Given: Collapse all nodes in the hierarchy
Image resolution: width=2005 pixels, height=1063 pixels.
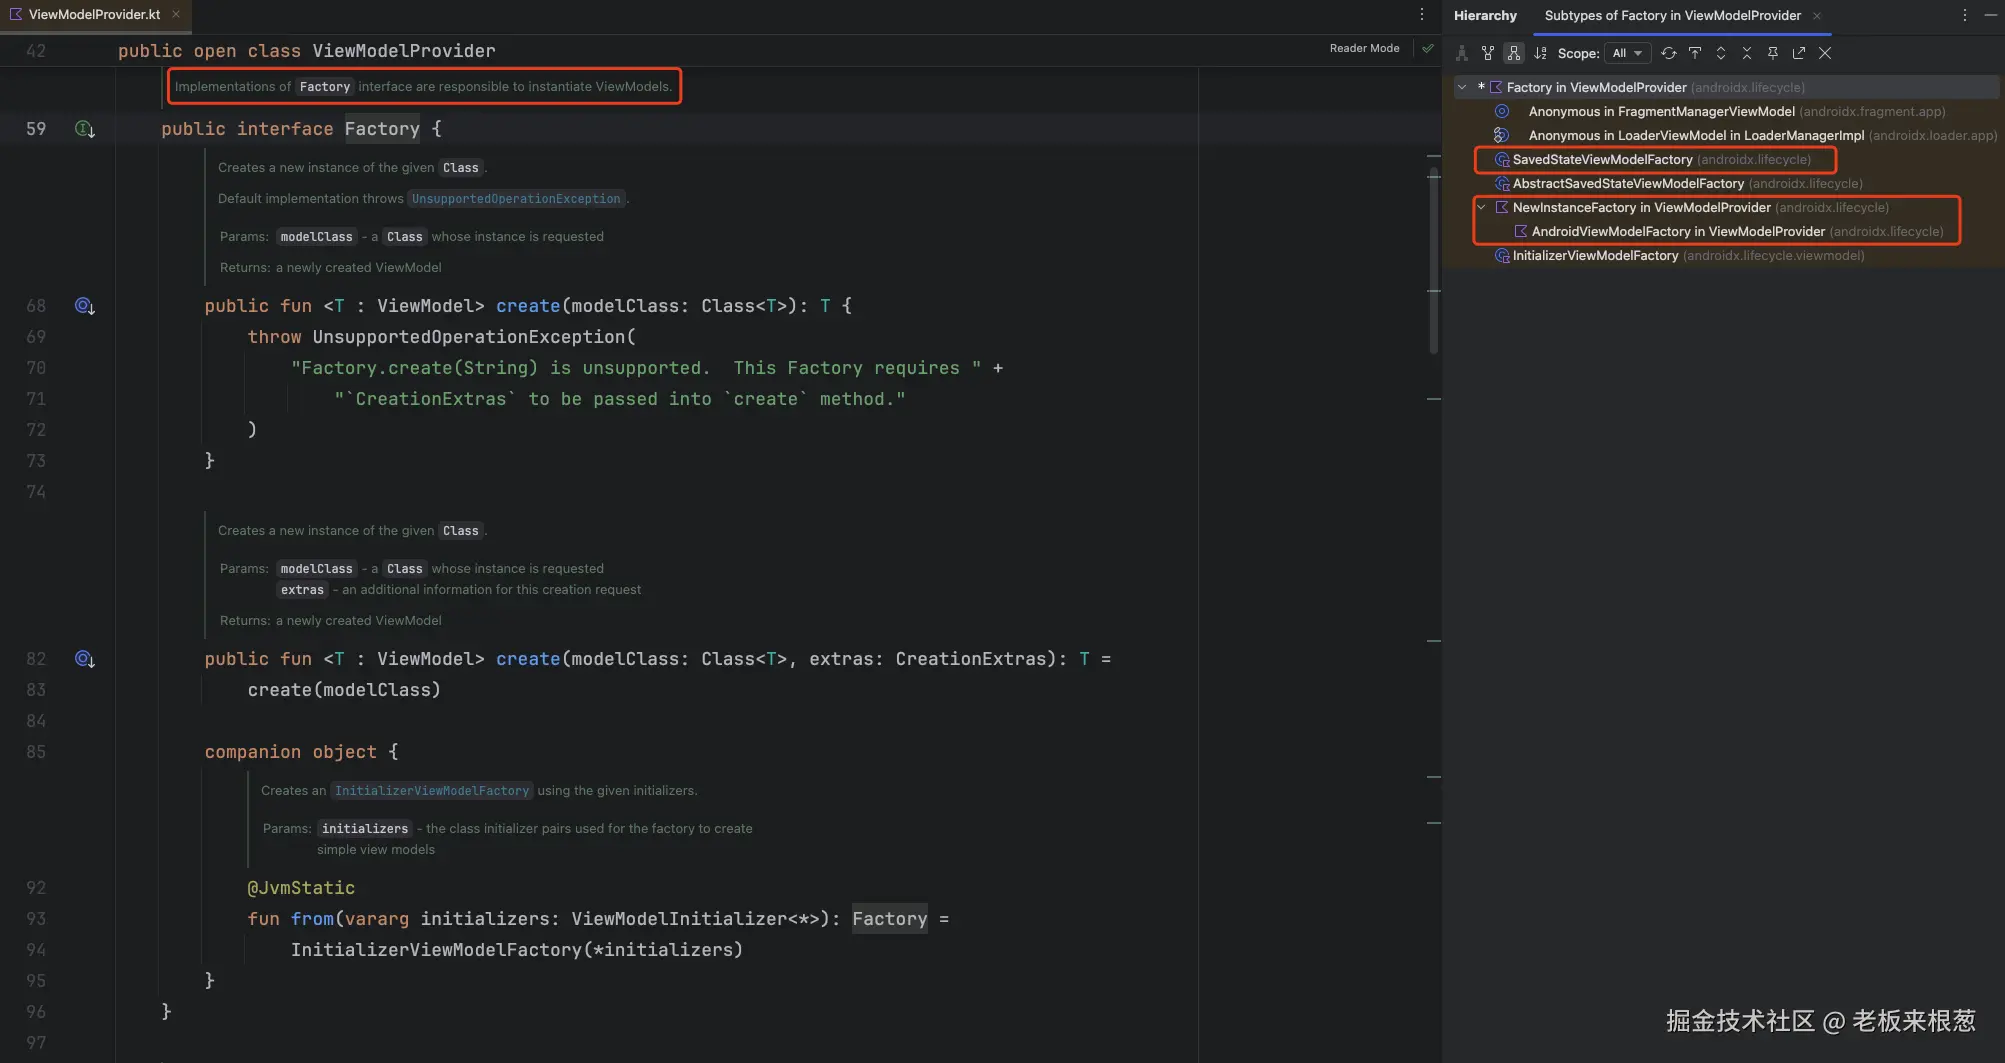Looking at the screenshot, I should pyautogui.click(x=1747, y=53).
